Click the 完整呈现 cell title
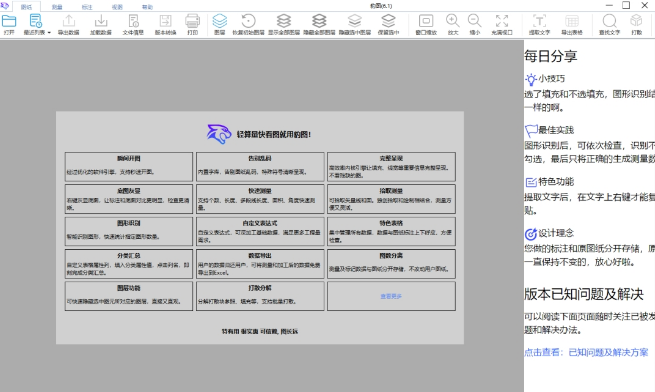The image size is (655, 392). click(x=391, y=158)
